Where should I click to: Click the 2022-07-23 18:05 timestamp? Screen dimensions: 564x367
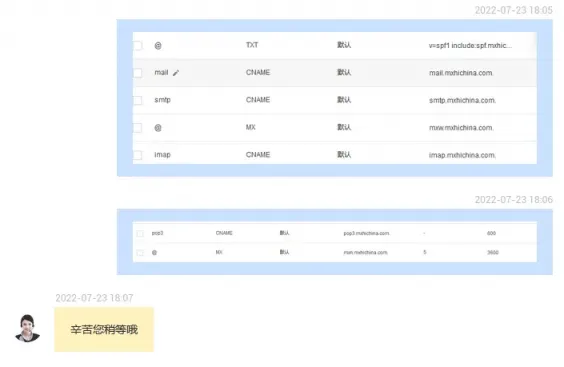pos(513,10)
